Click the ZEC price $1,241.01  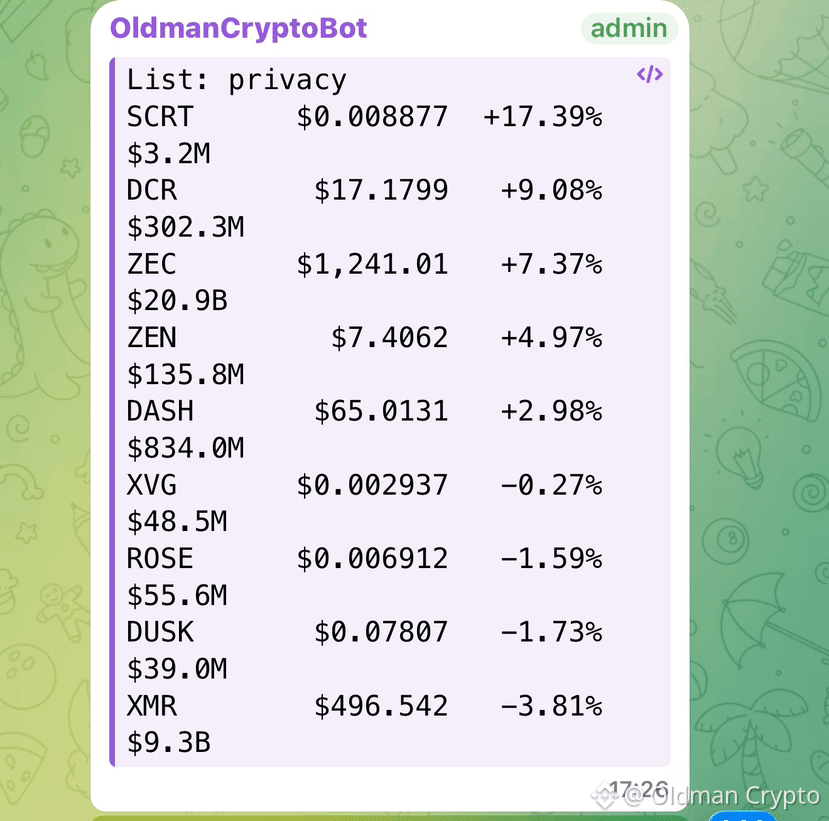[x=372, y=264]
